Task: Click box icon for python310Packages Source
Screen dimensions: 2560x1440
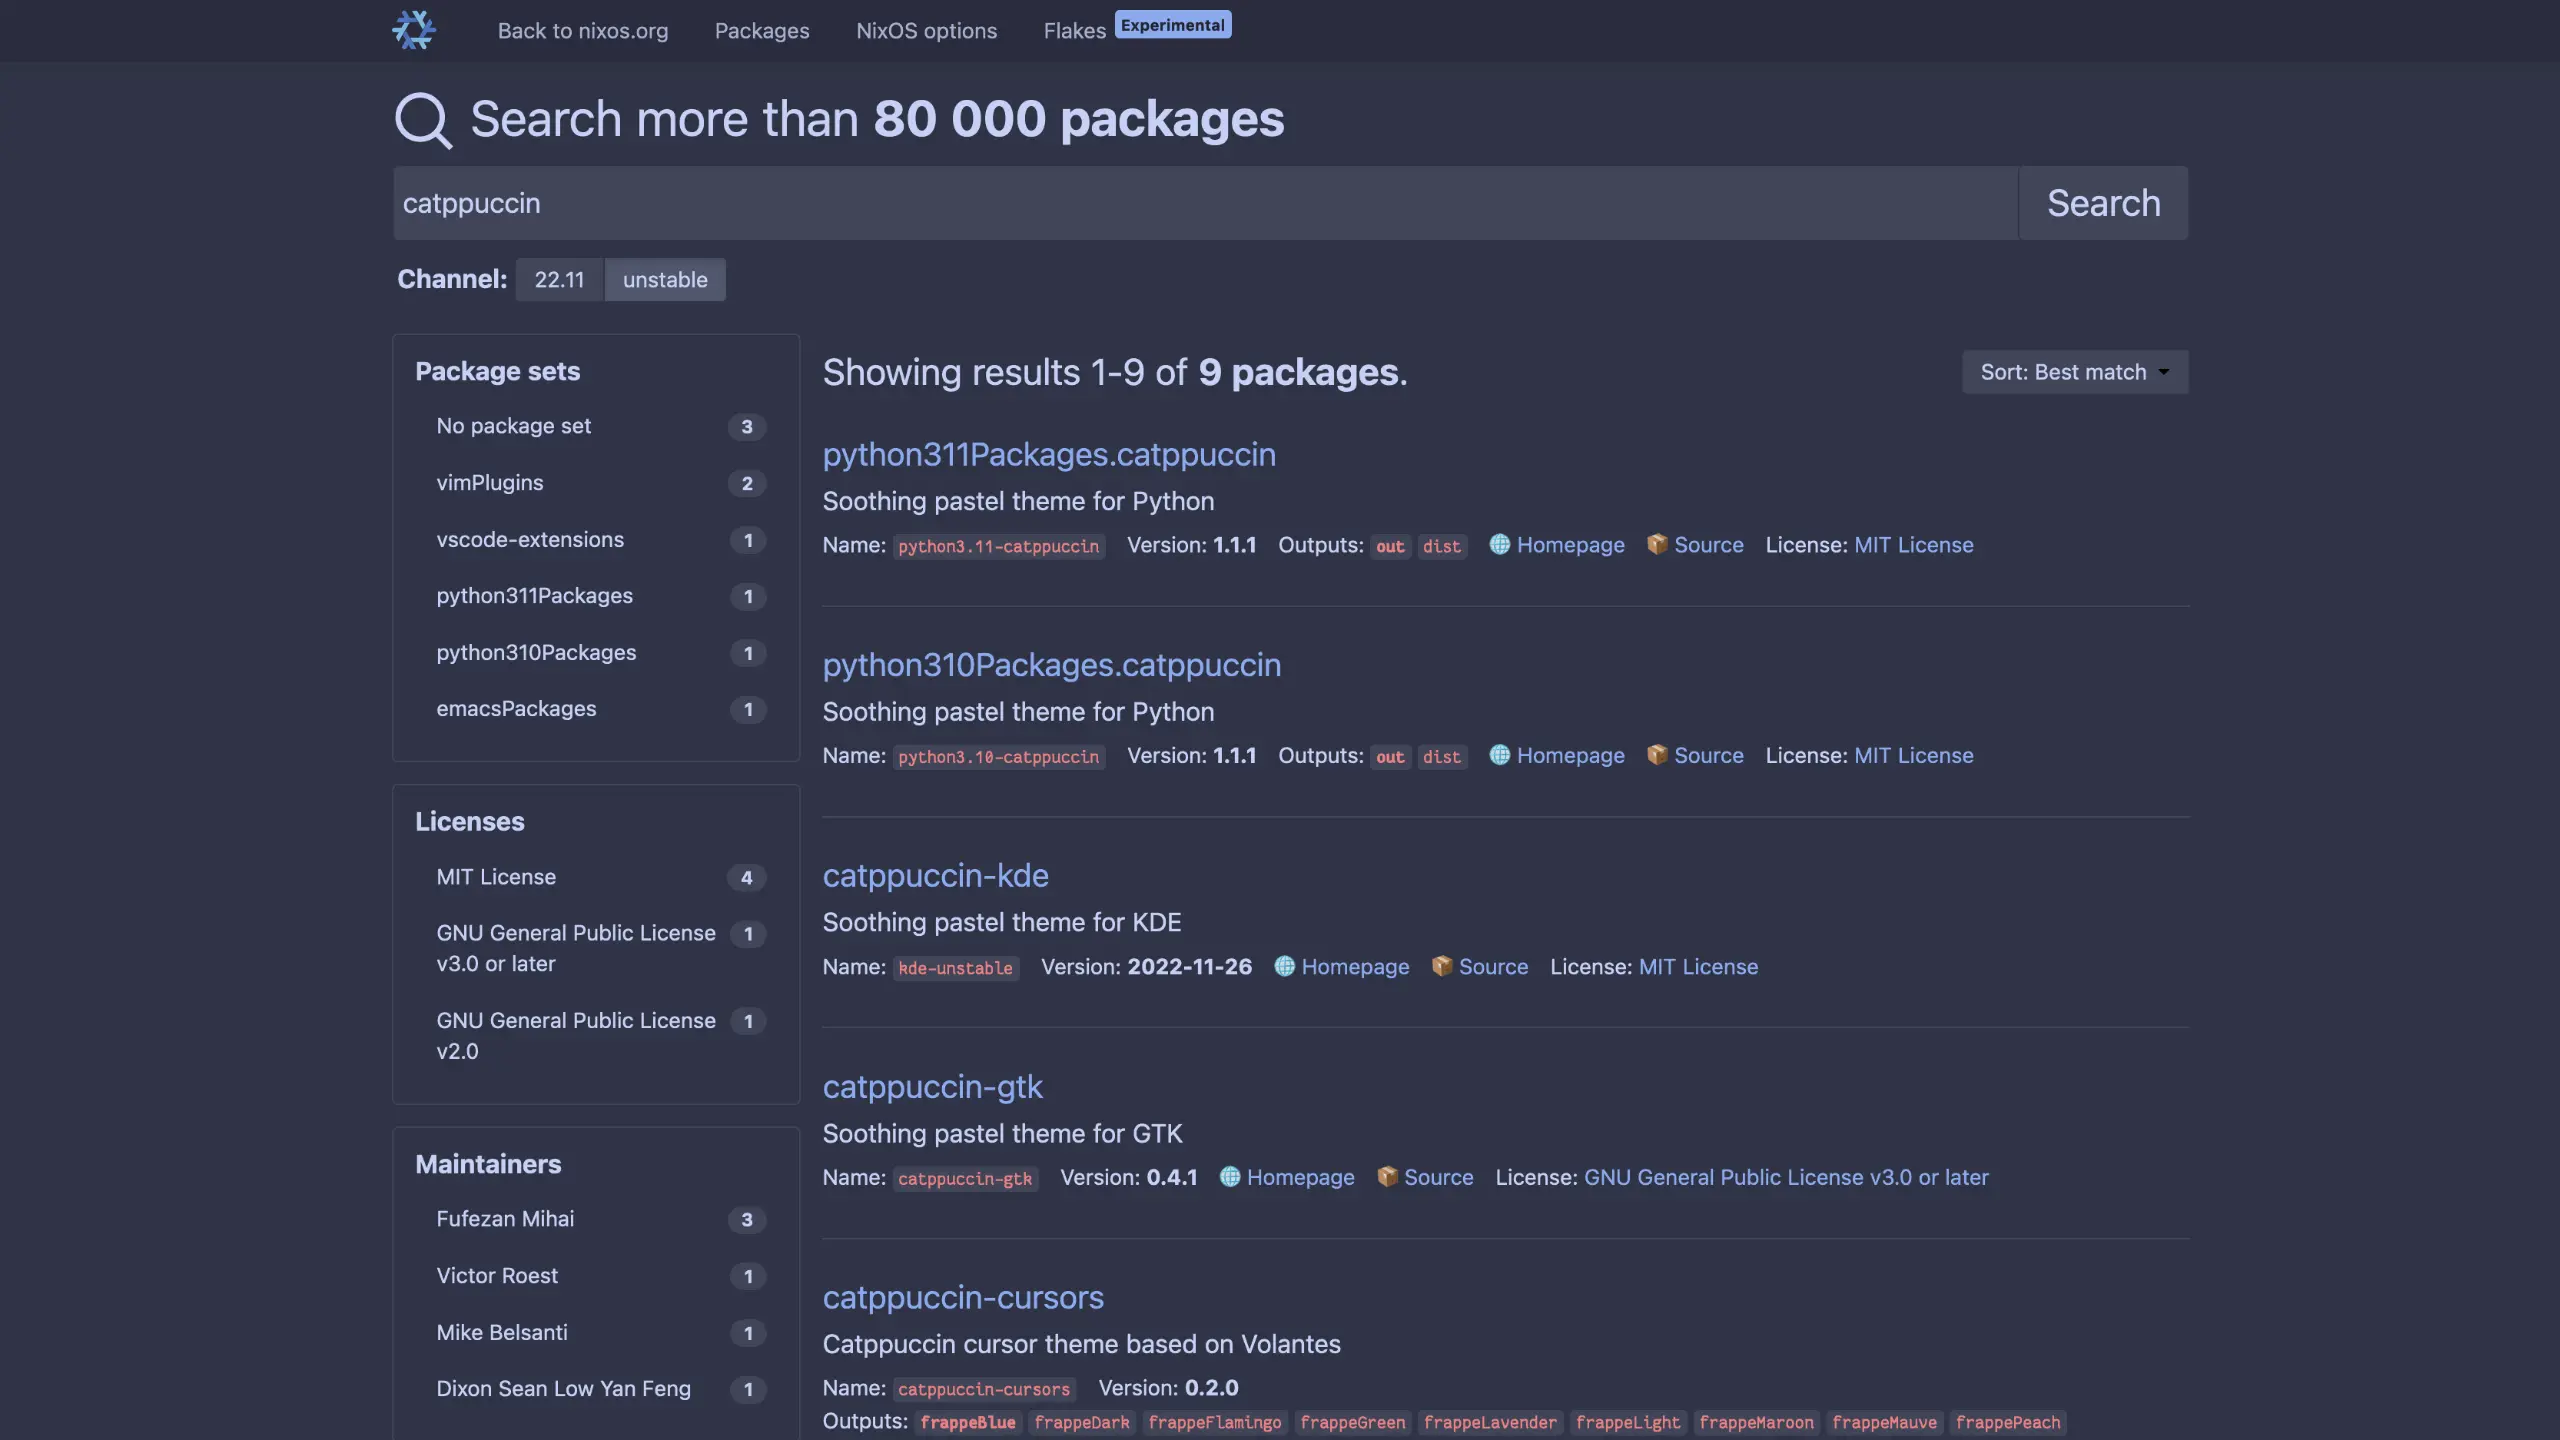Action: click(x=1657, y=755)
